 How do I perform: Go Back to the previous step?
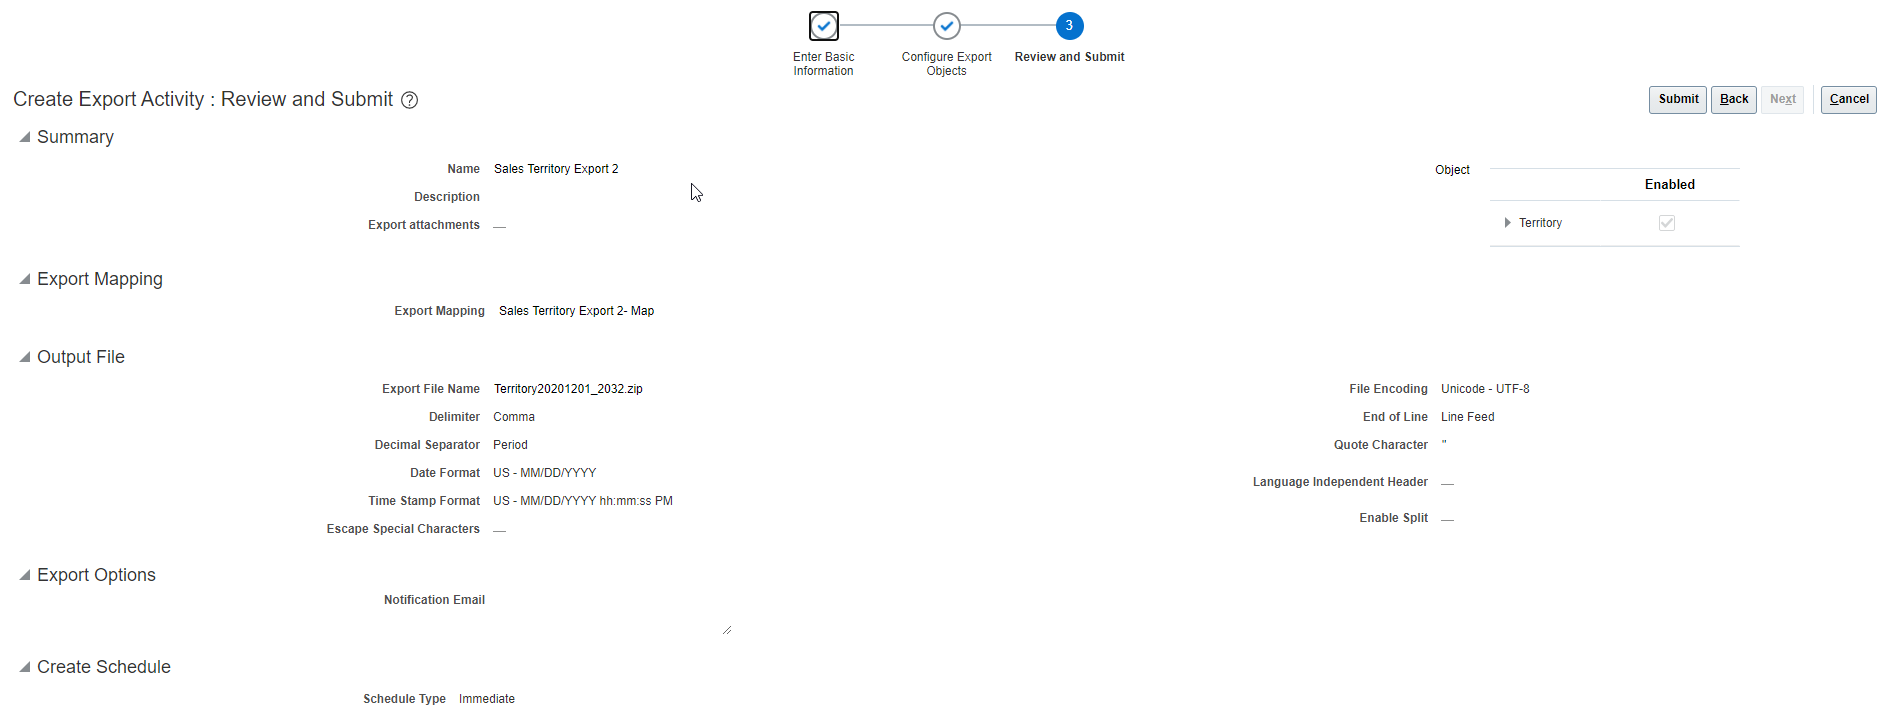pyautogui.click(x=1734, y=100)
